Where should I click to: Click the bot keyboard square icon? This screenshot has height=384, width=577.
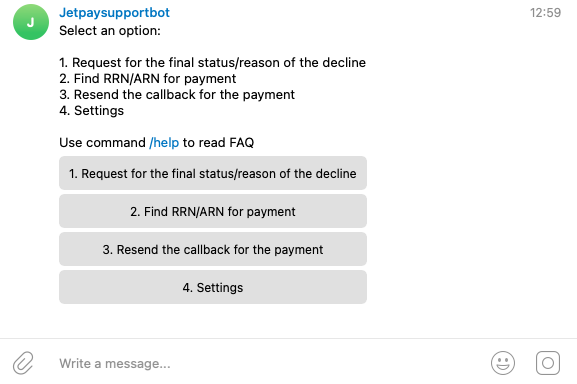(548, 363)
